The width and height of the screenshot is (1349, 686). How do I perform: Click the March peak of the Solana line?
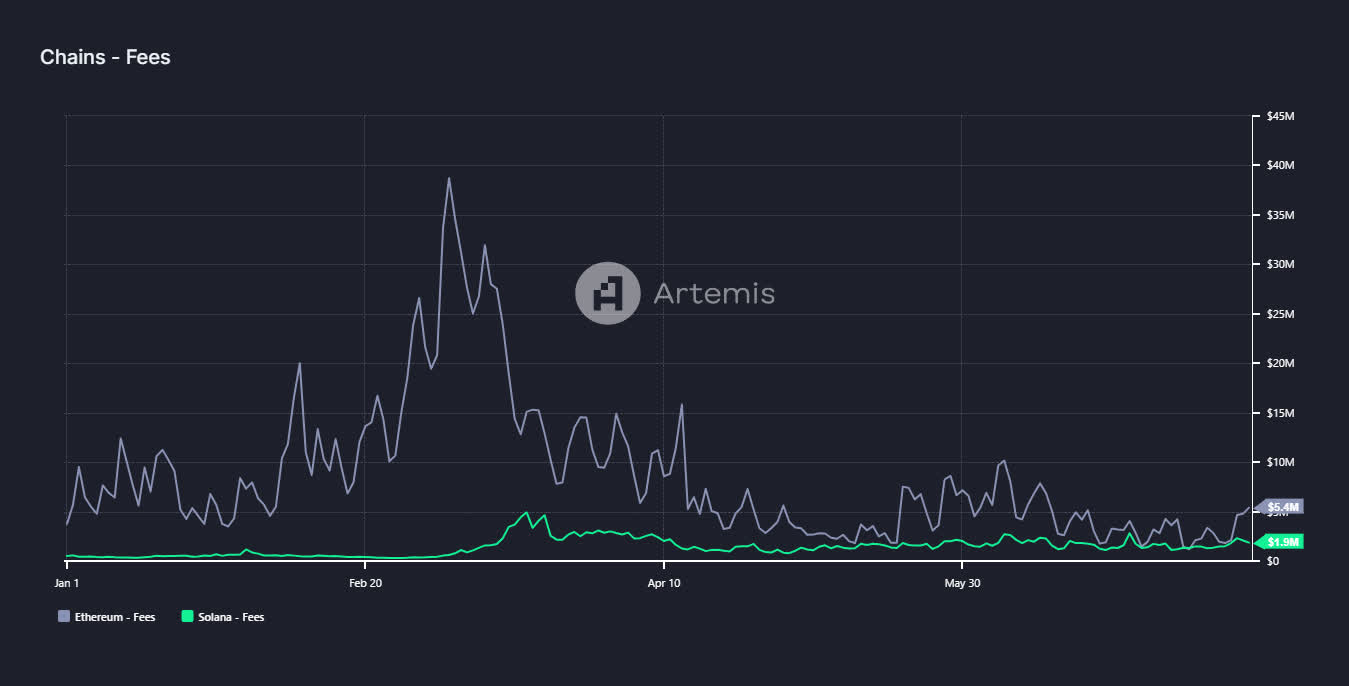pyautogui.click(x=528, y=510)
